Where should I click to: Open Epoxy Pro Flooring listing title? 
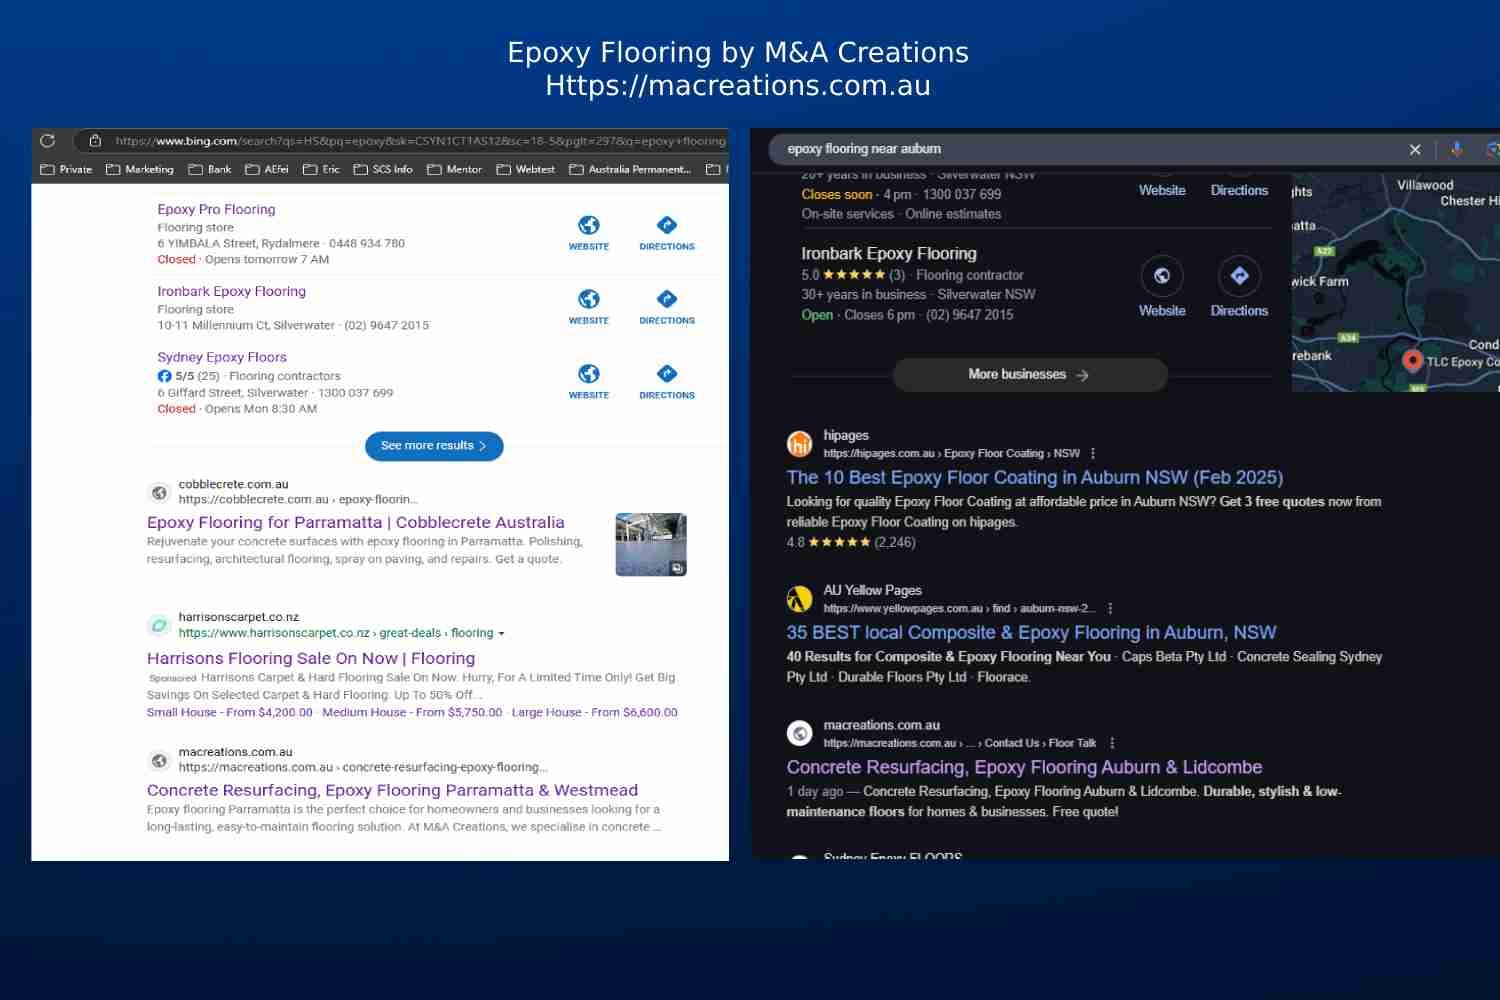click(216, 209)
